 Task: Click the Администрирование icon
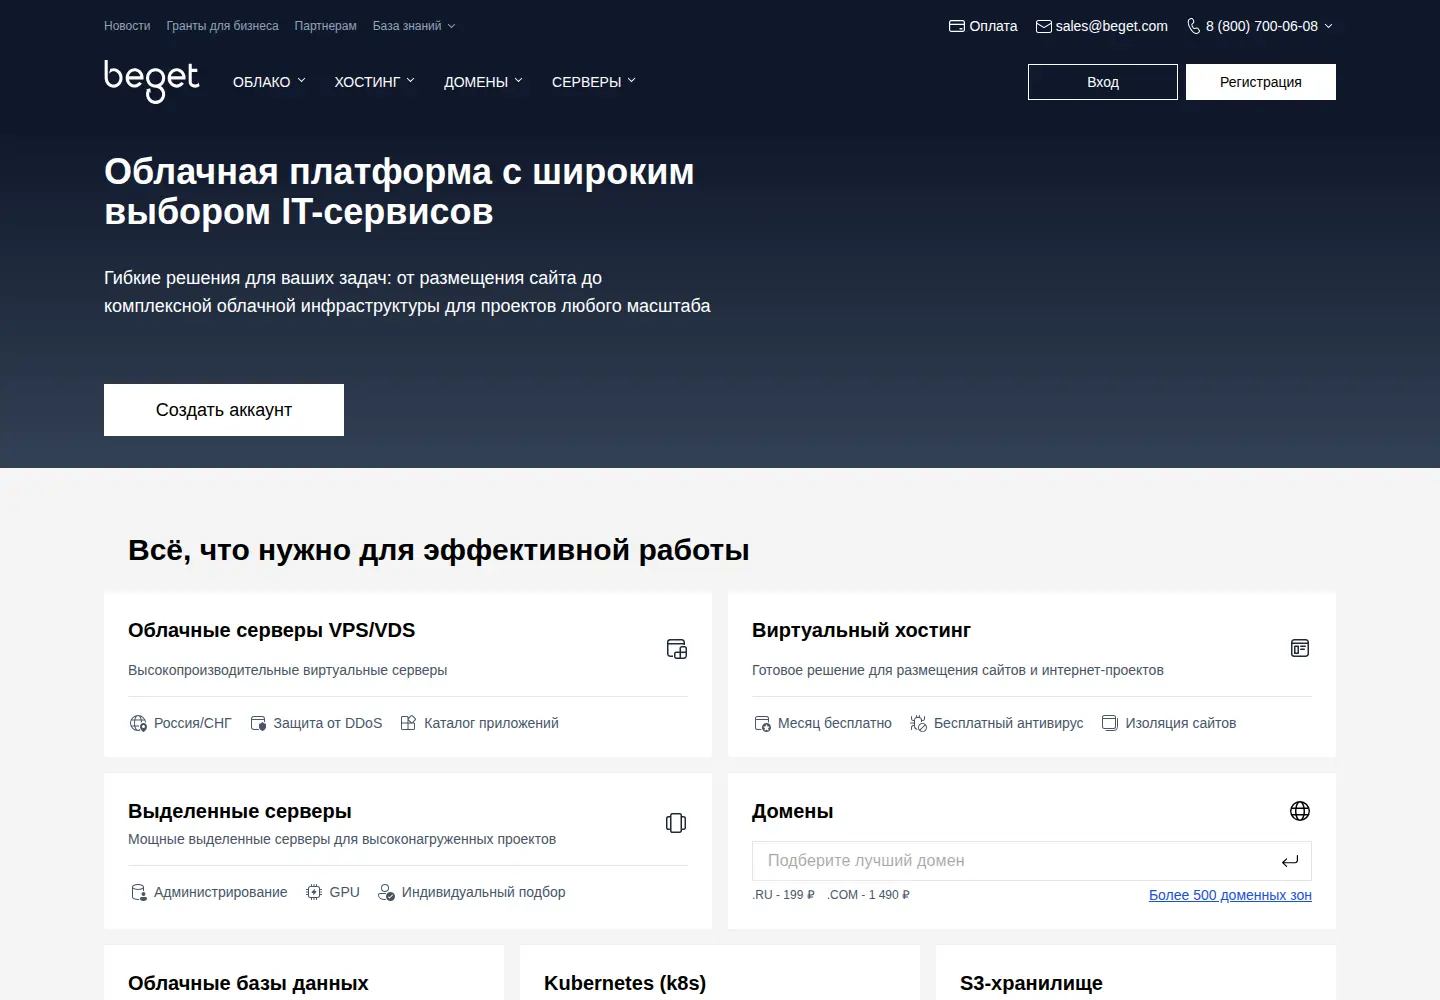tap(138, 892)
